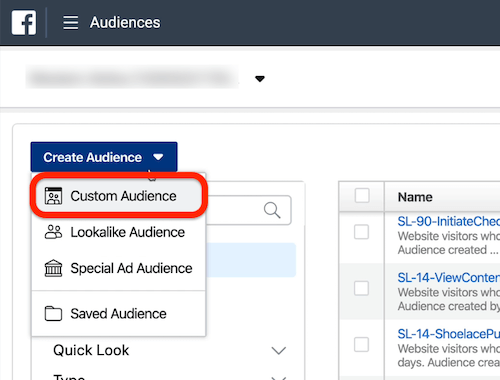Choose Custom Audience from the menu

point(119,196)
